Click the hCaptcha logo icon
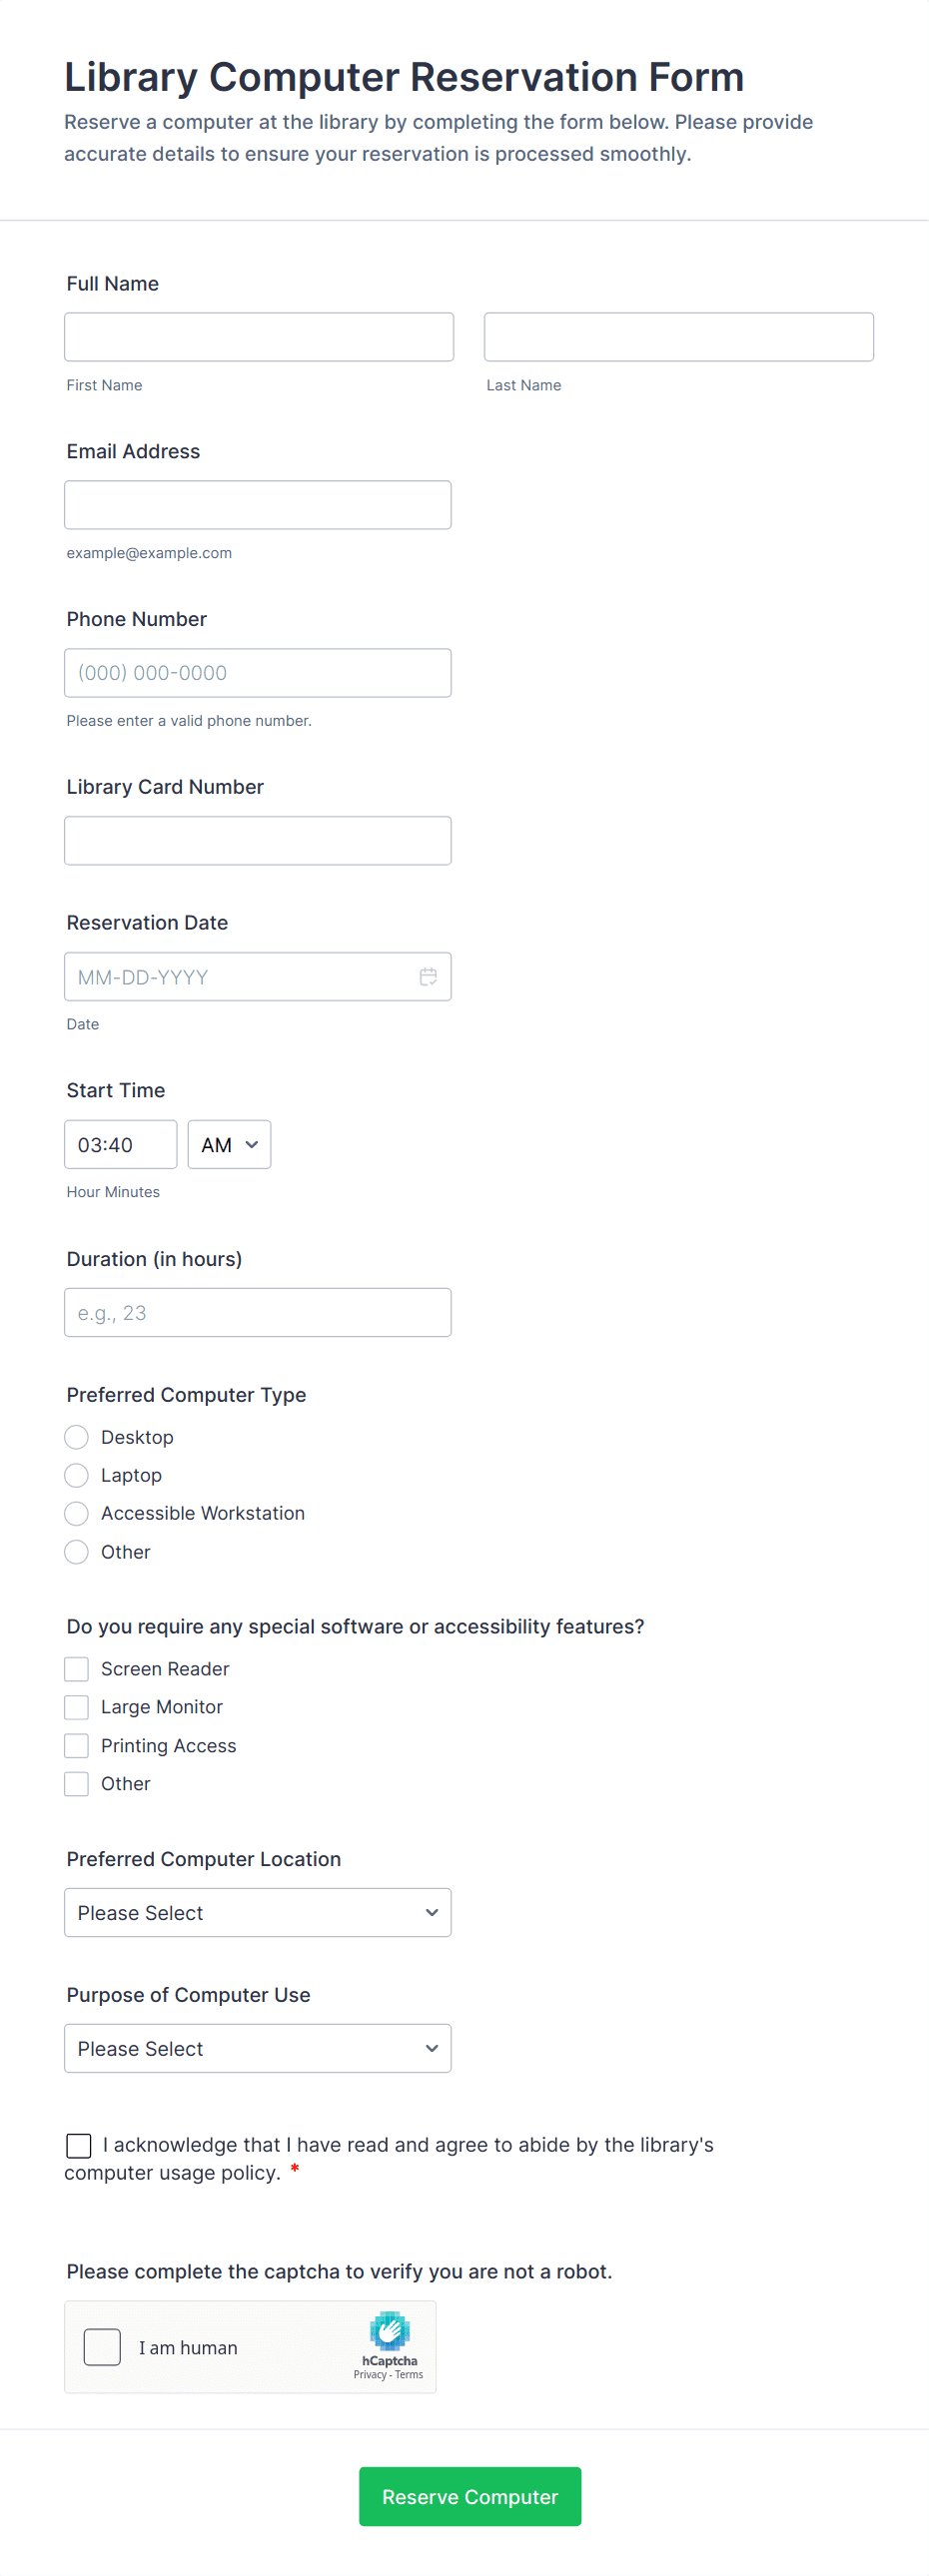 point(389,2330)
